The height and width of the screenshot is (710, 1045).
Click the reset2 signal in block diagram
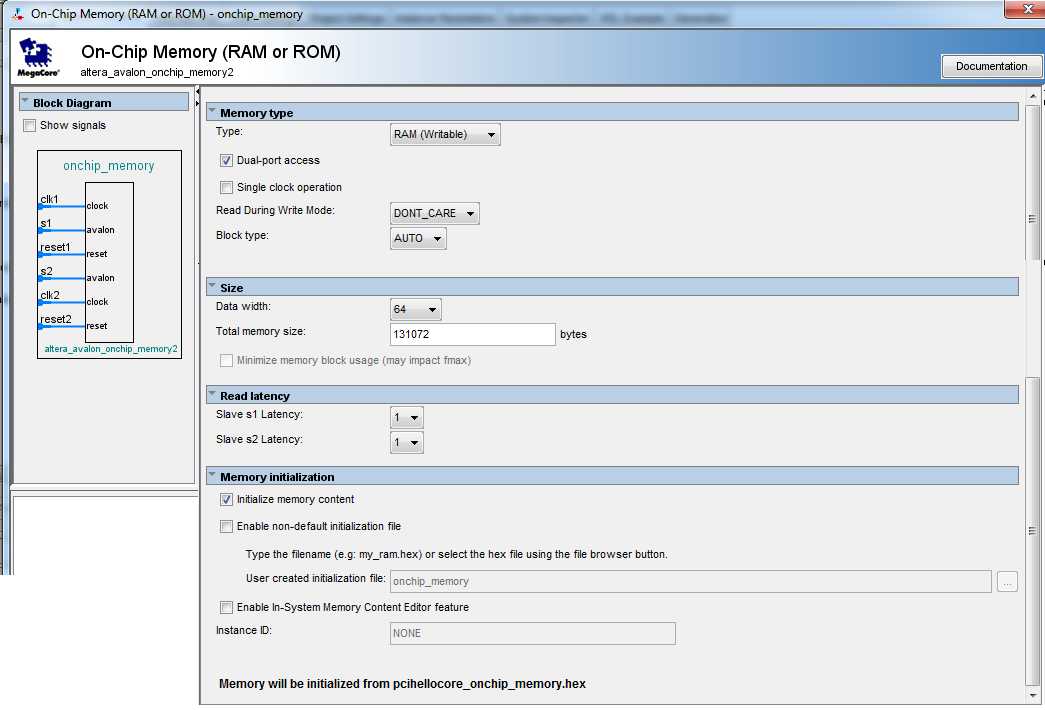(55, 319)
